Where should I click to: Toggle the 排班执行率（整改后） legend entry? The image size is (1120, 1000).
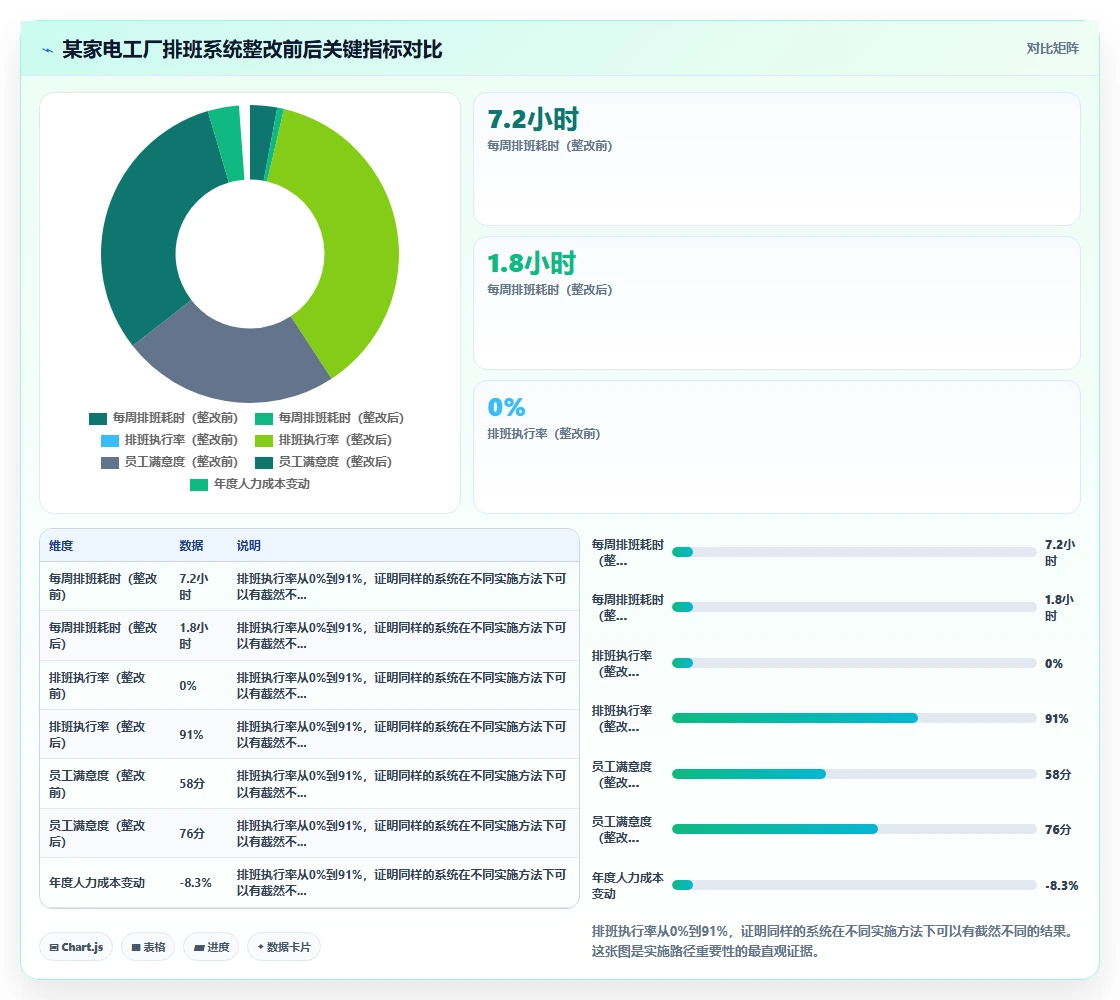(324, 440)
